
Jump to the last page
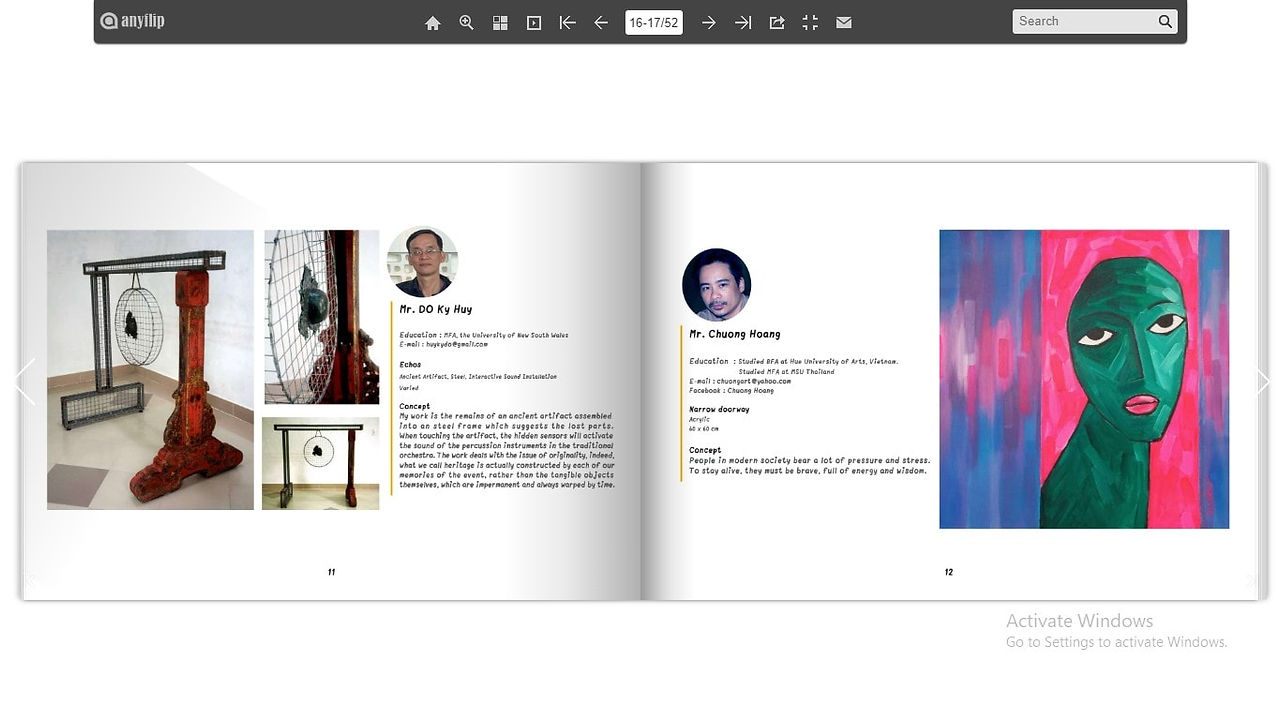point(743,22)
